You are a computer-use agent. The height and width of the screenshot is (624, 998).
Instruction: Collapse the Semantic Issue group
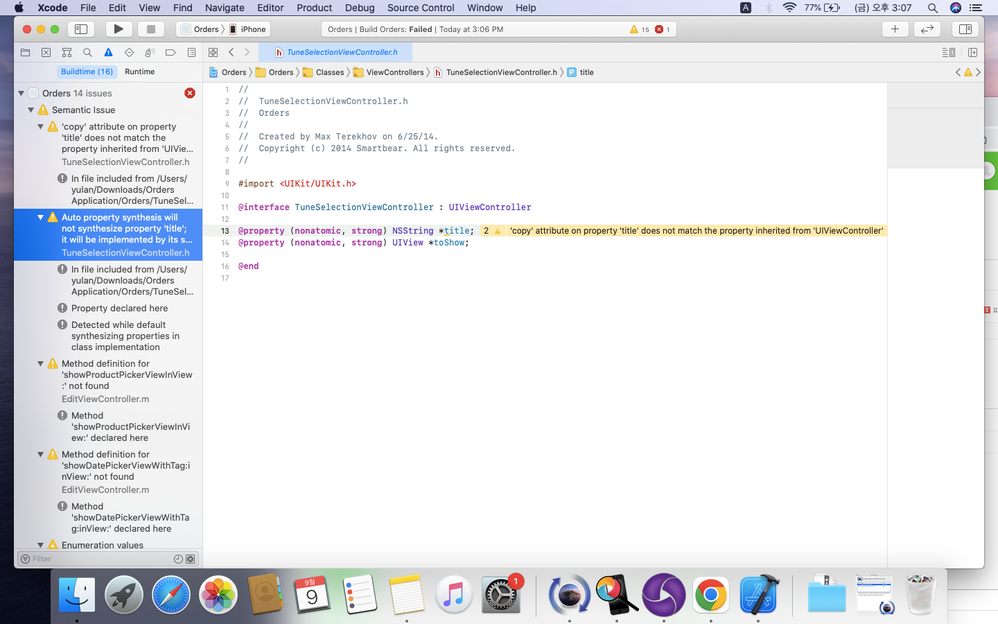coord(31,110)
